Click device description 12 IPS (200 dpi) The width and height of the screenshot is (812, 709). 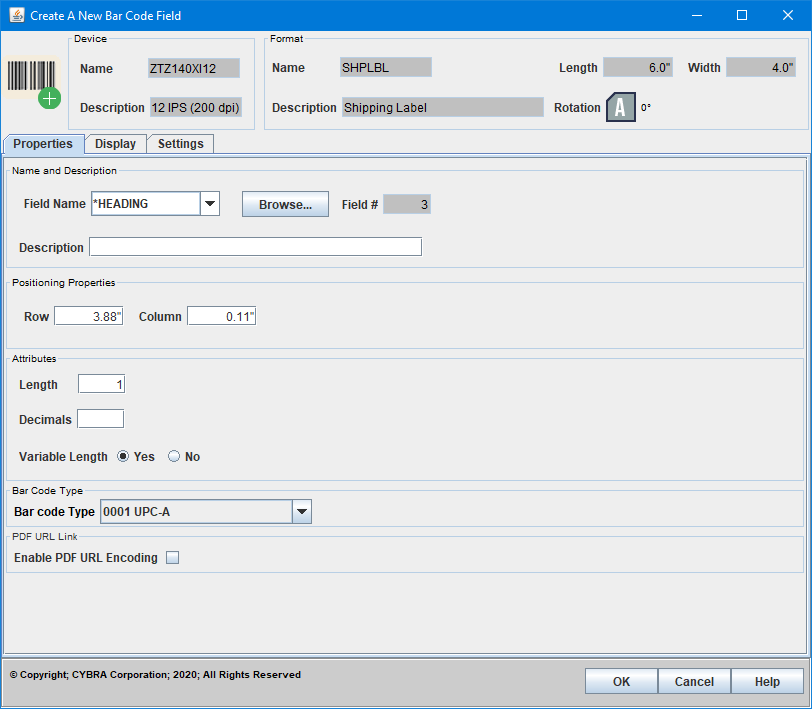[x=196, y=107]
